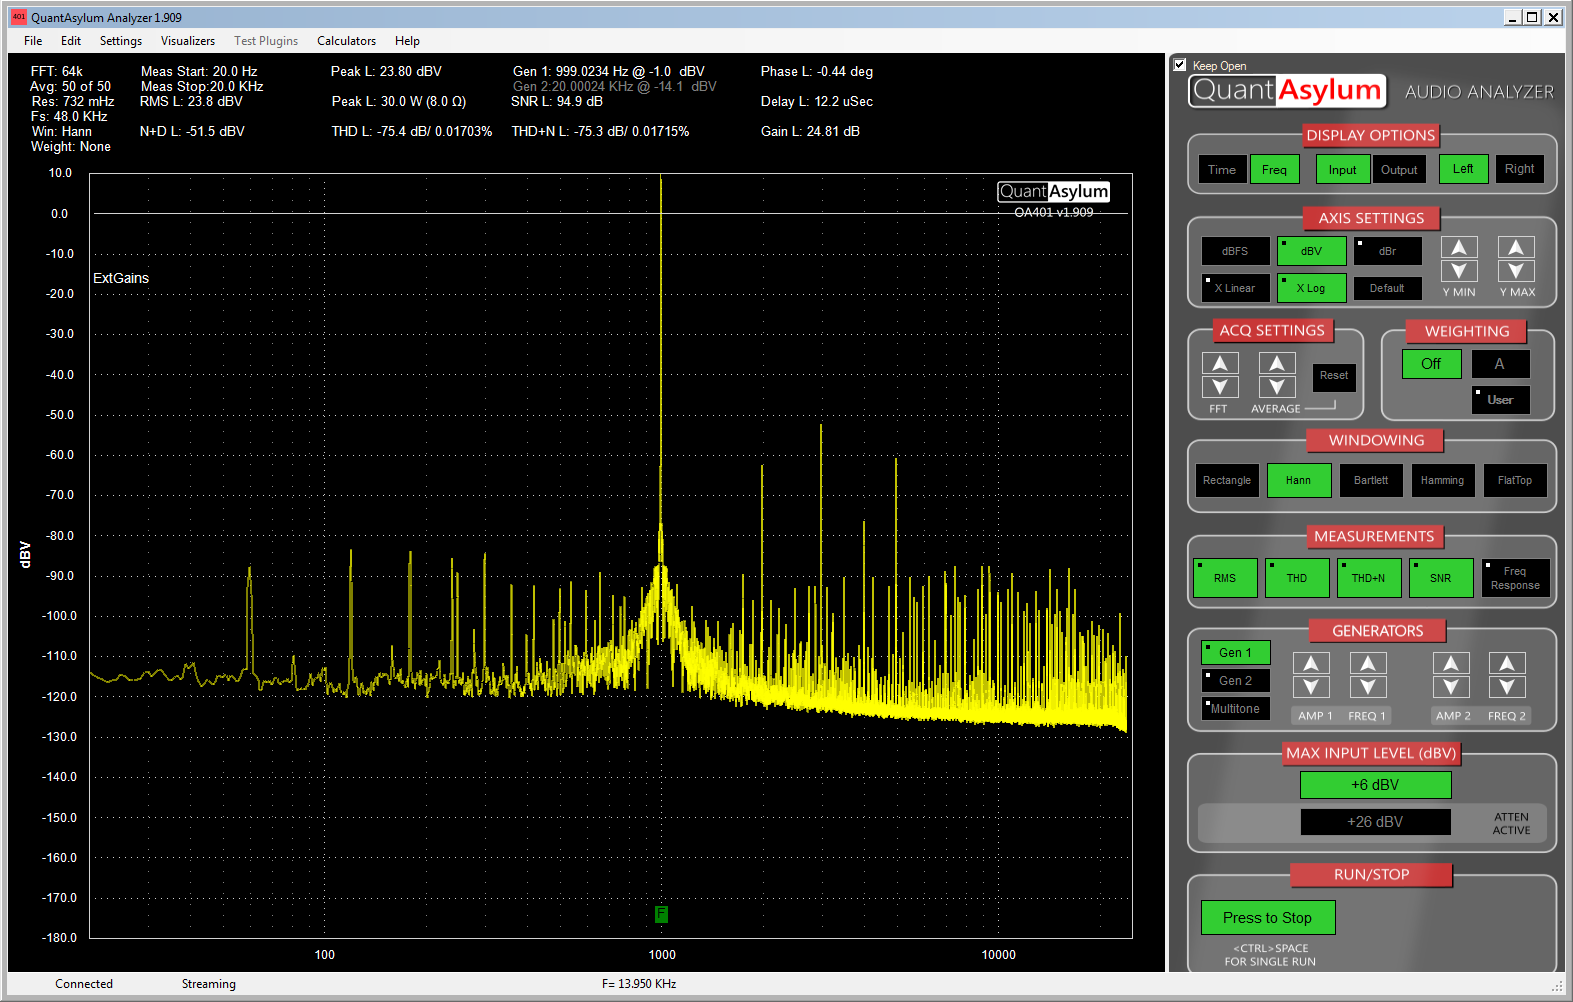The image size is (1573, 1002).
Task: Set axis units to dBV
Action: pos(1311,251)
